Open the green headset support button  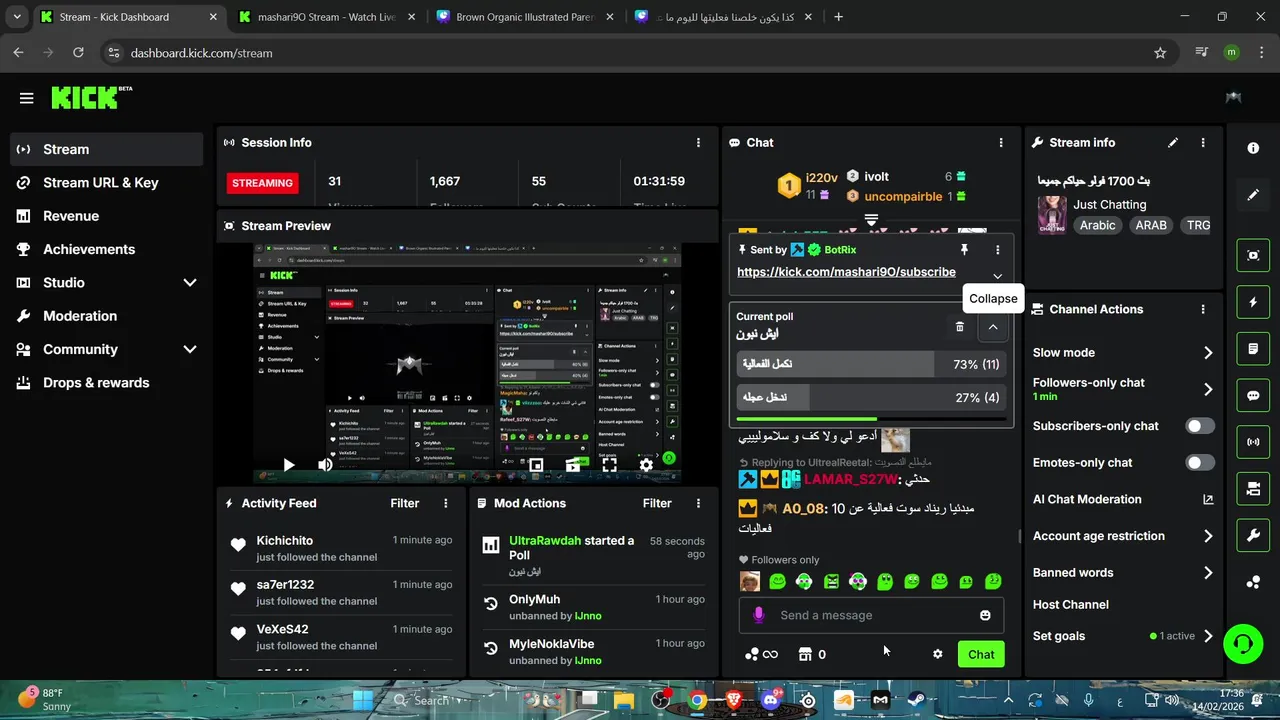pos(1243,642)
